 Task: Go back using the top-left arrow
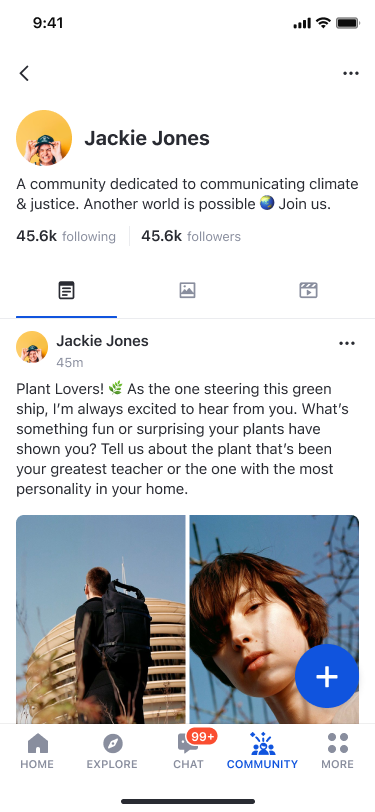pos(24,73)
